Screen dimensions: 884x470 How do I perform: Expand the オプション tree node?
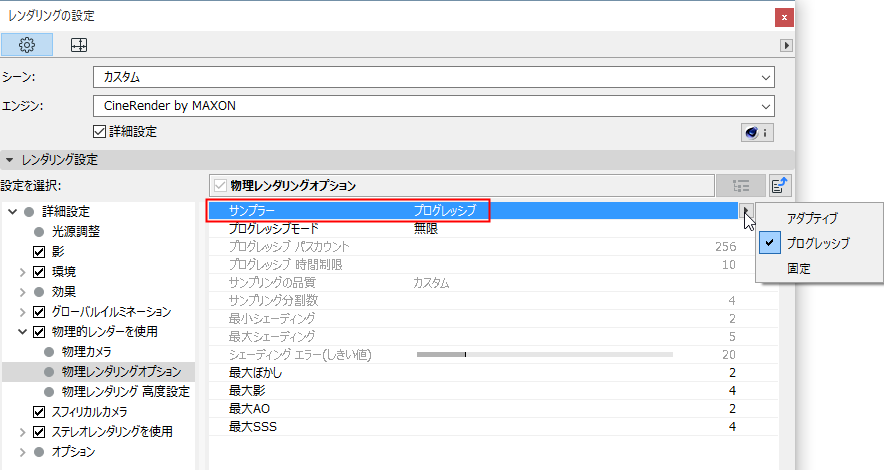(x=23, y=452)
